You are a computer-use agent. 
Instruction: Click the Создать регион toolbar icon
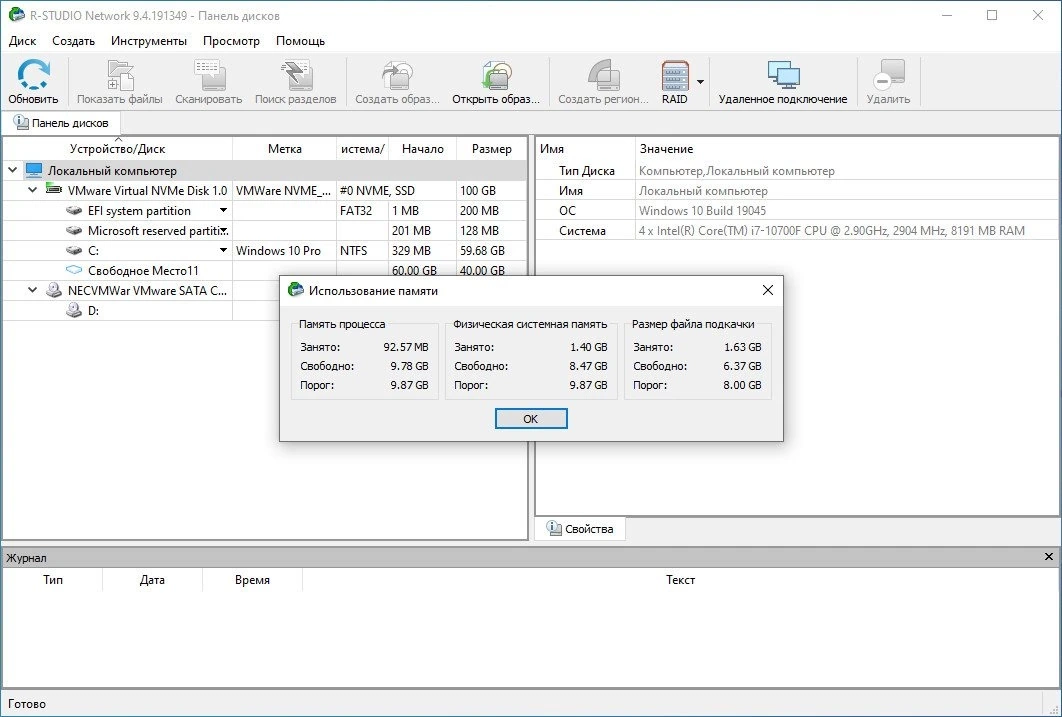click(603, 74)
